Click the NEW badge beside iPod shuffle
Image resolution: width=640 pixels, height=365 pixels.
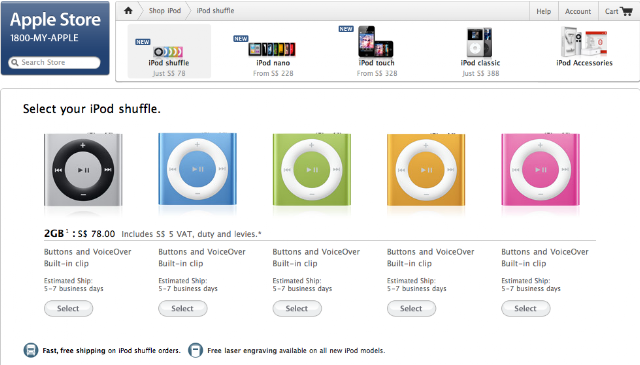point(142,42)
